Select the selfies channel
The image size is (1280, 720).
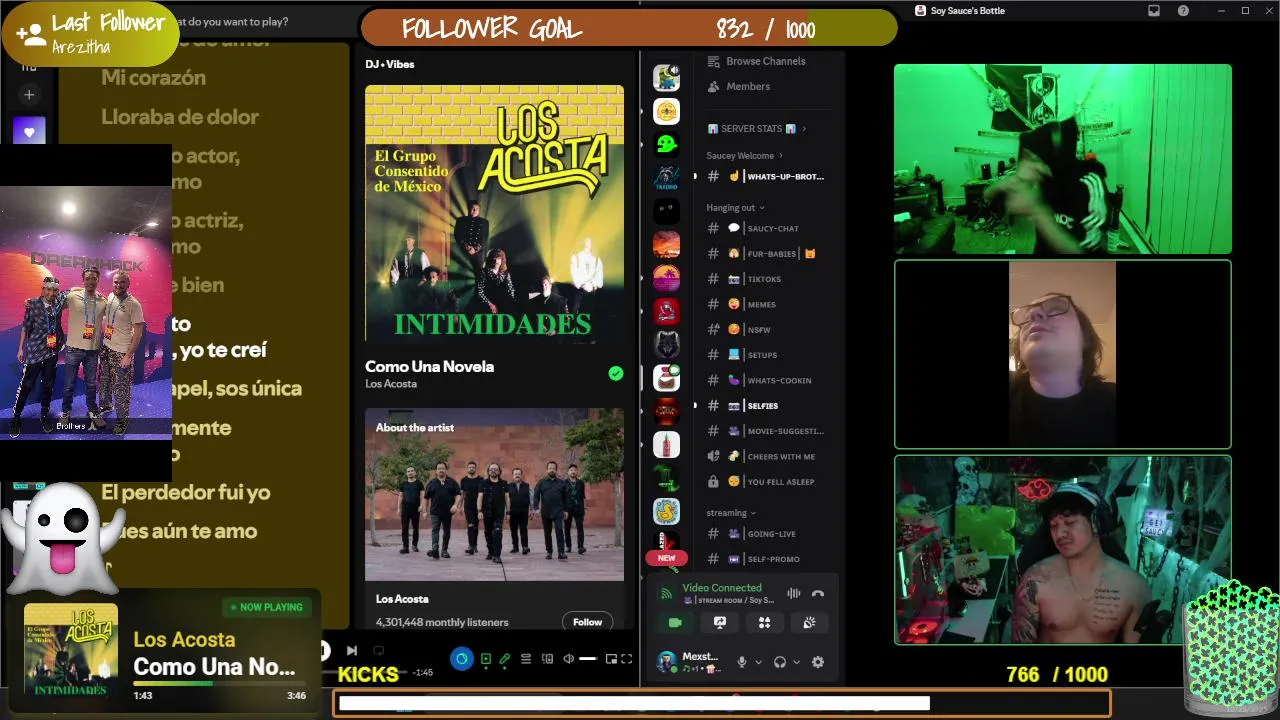point(767,405)
